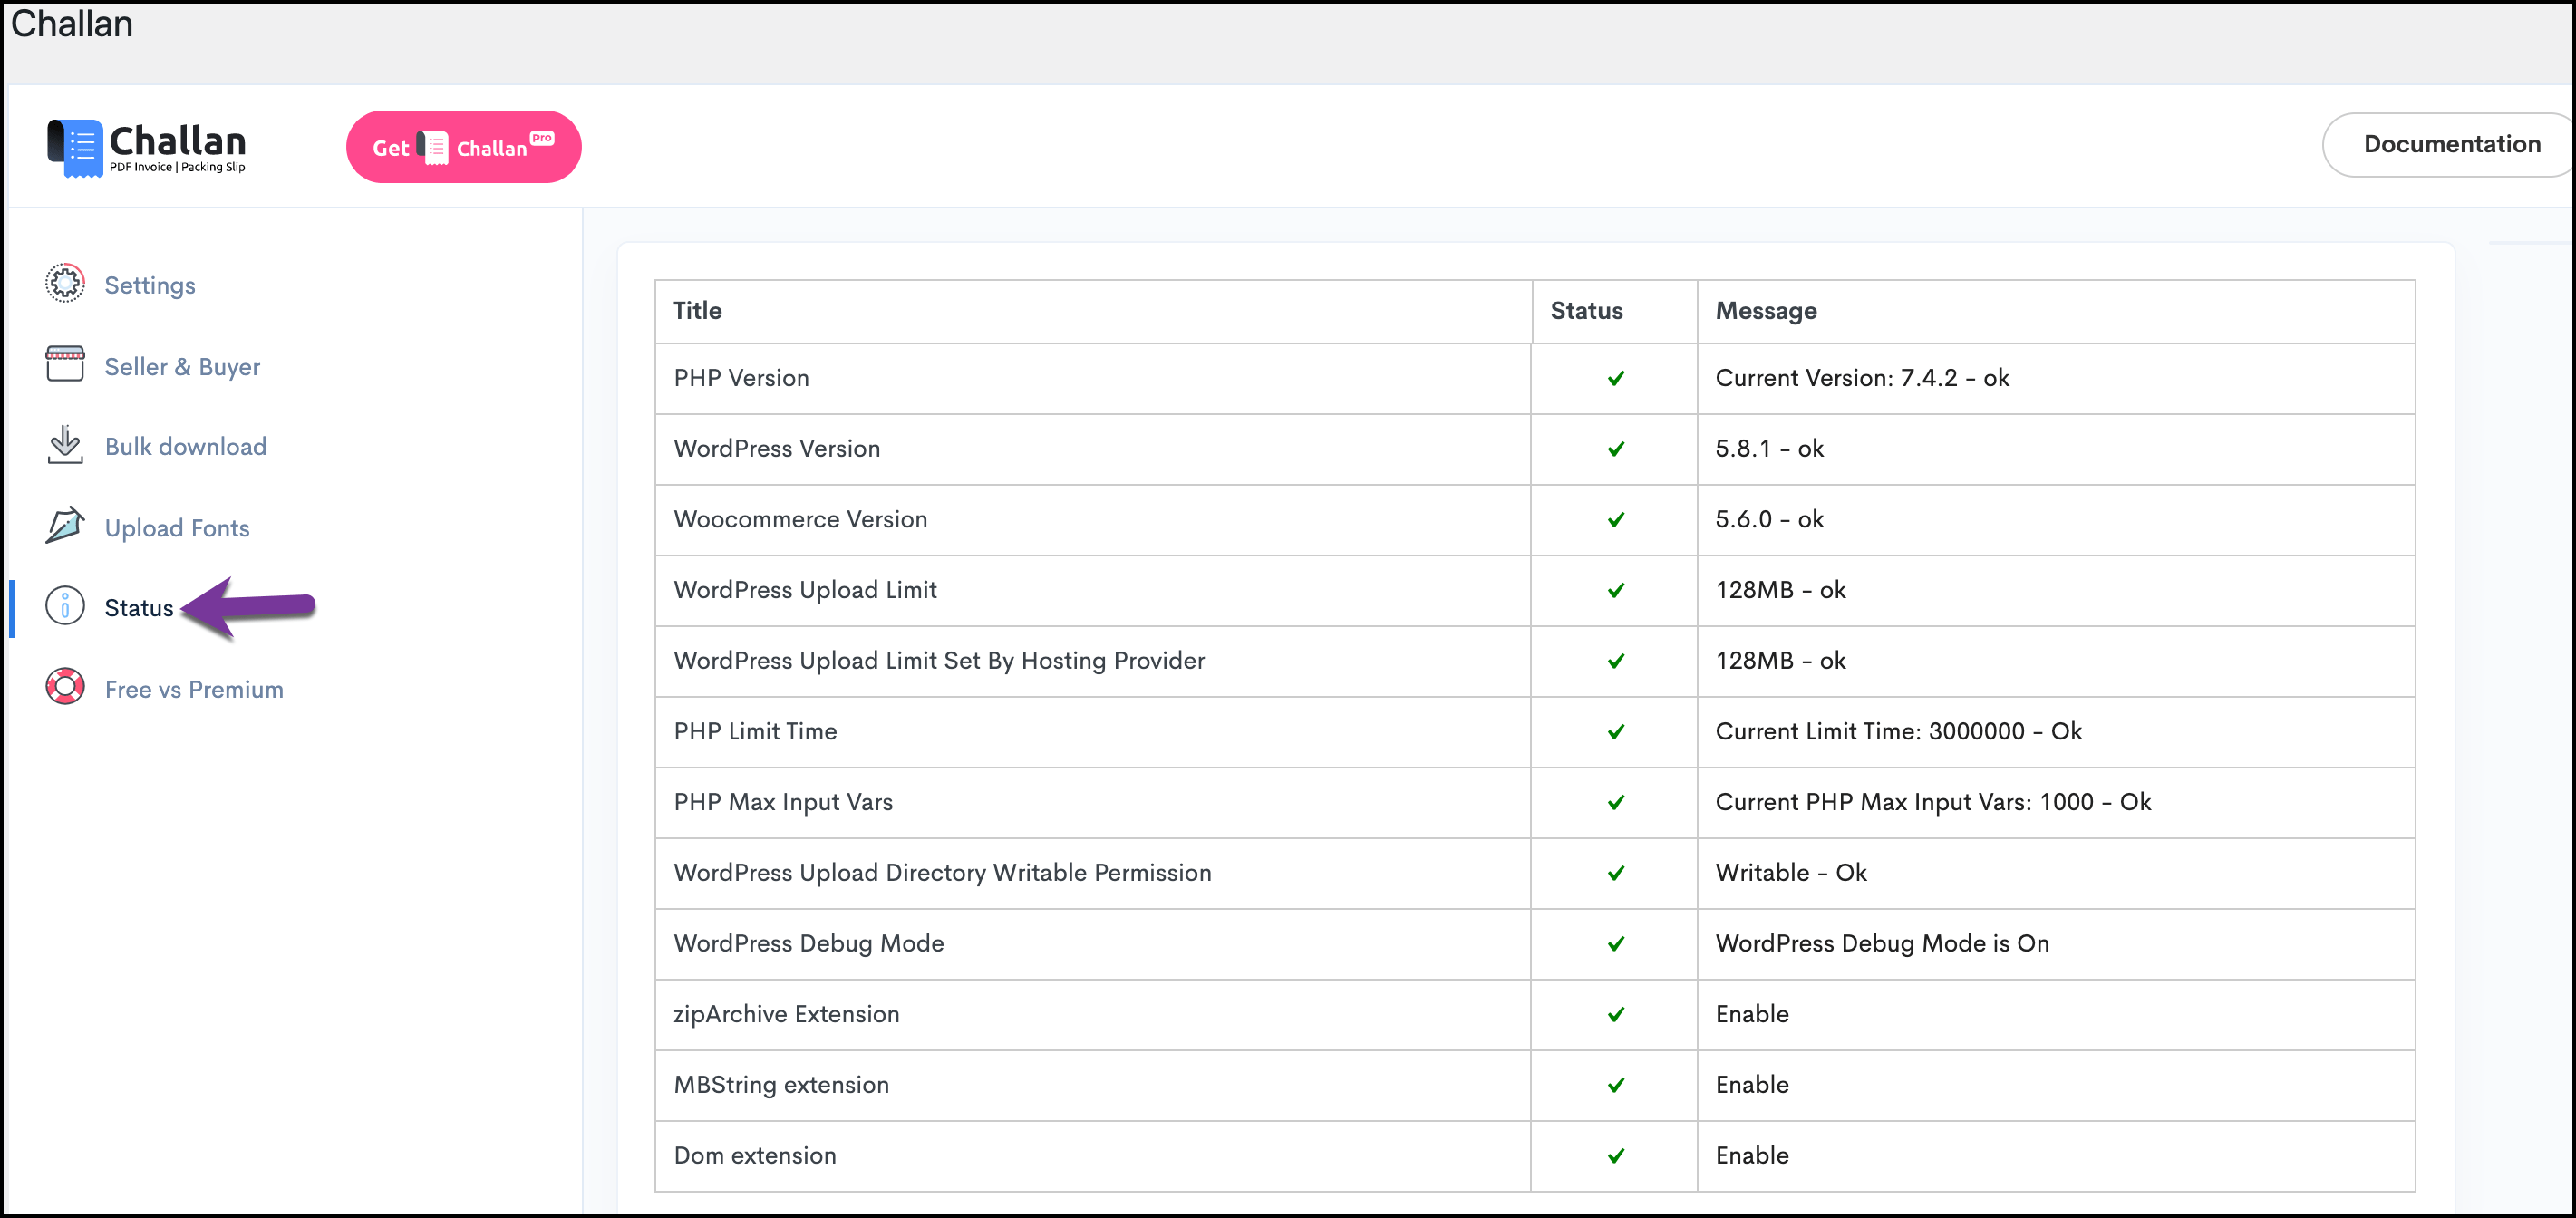Open the Upload Fonts section
Screen dimensions: 2576x1218
177,527
